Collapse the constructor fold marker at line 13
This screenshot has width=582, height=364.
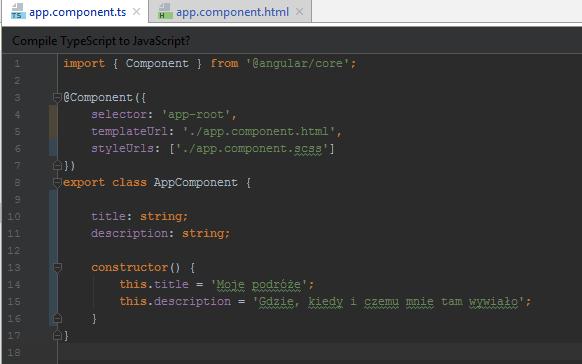[x=57, y=267]
